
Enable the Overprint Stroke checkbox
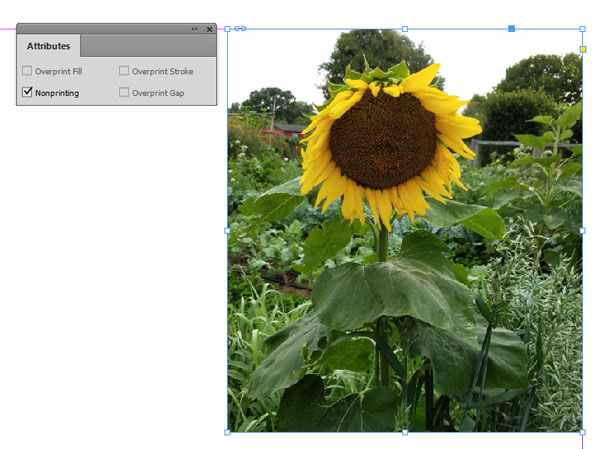click(124, 71)
